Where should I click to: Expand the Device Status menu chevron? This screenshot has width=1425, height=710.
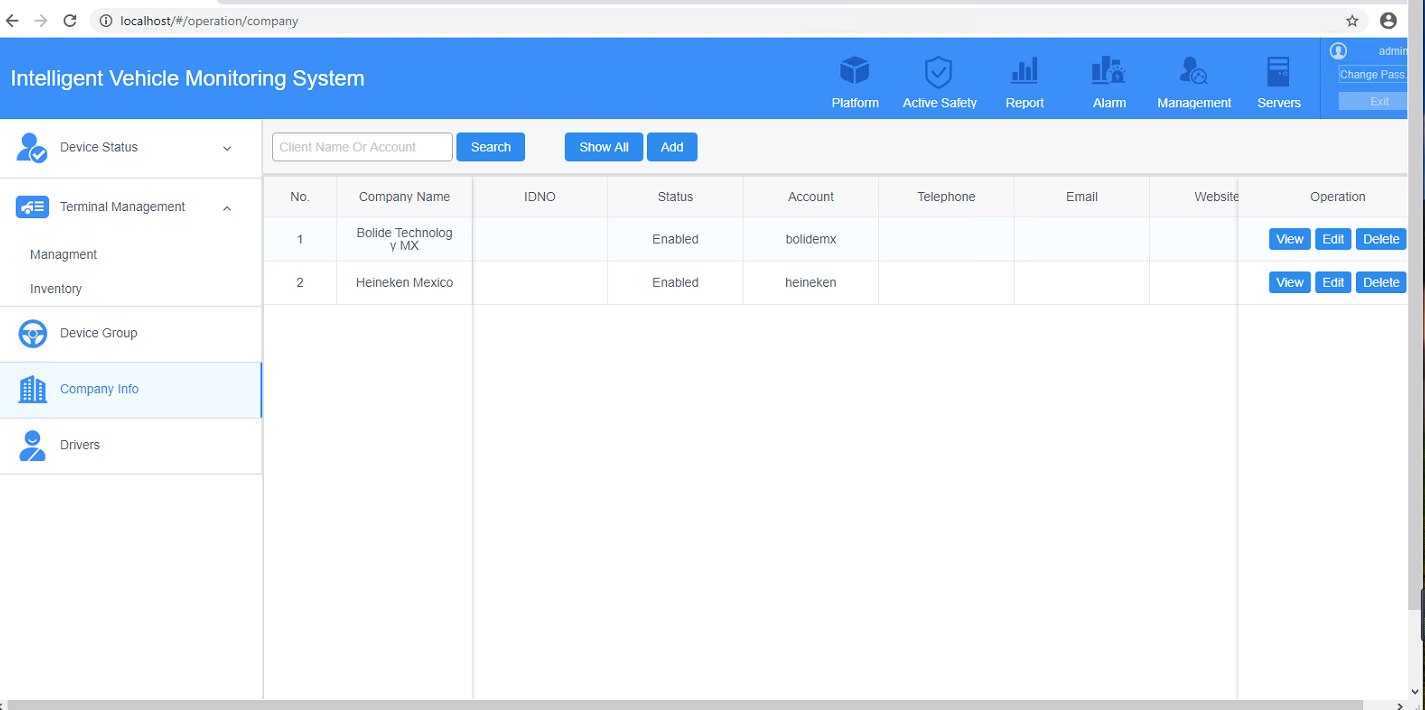pyautogui.click(x=227, y=148)
